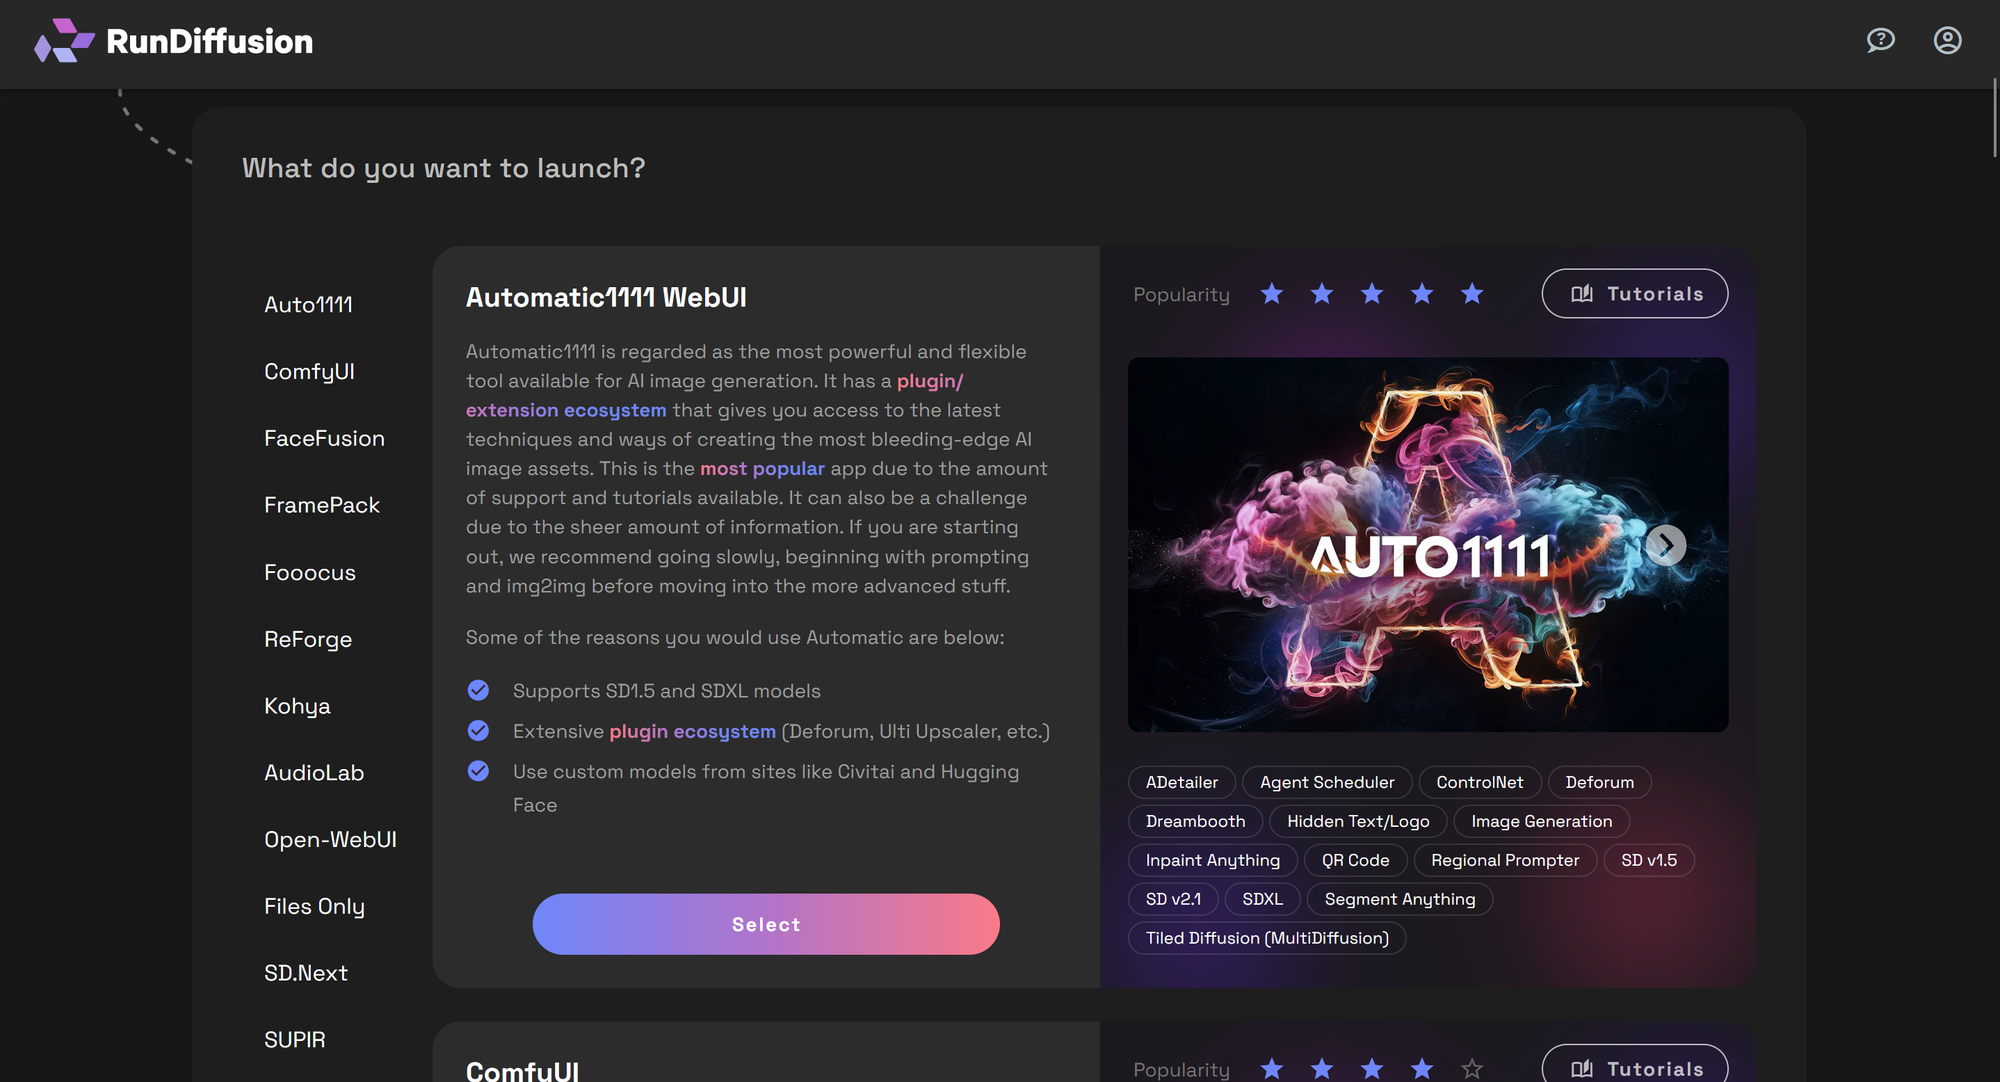Screen dimensions: 2000x1082
Task: Select Open-WebUI in the app list
Action: click(x=330, y=840)
